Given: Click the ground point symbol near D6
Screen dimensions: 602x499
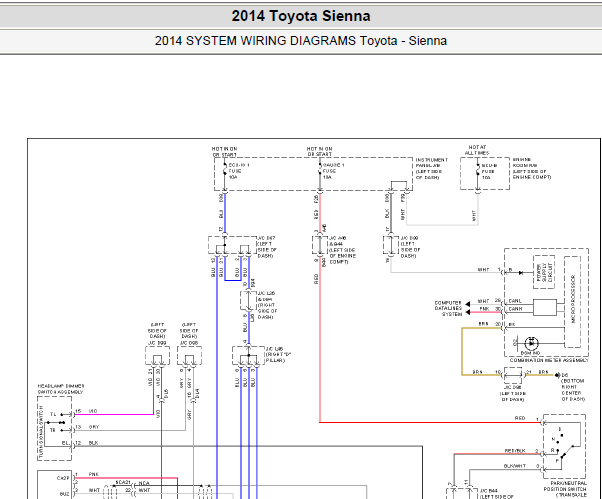Looking at the screenshot, I should (558, 375).
